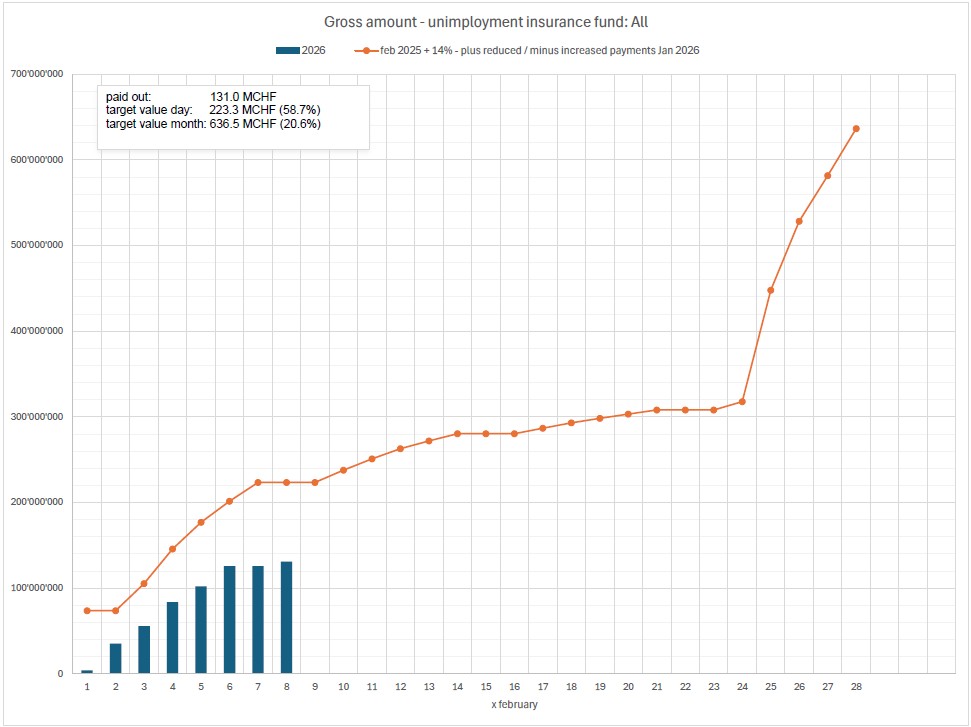Click the blue 2026 legend swatch

pyautogui.click(x=285, y=50)
